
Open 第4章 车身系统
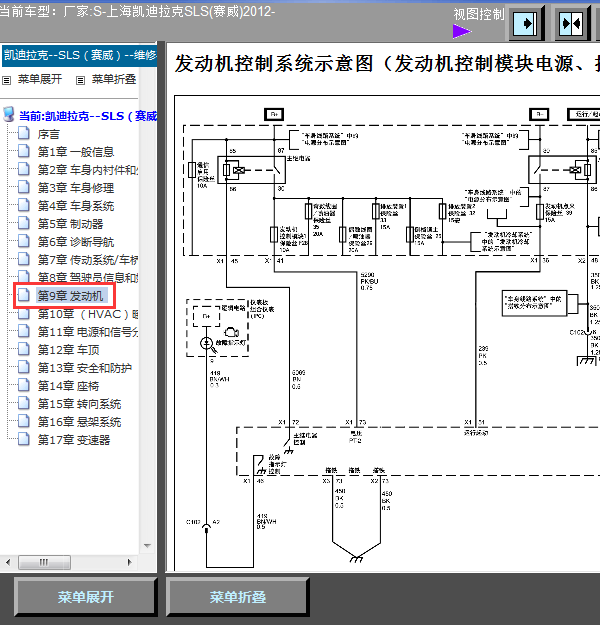pos(76,206)
